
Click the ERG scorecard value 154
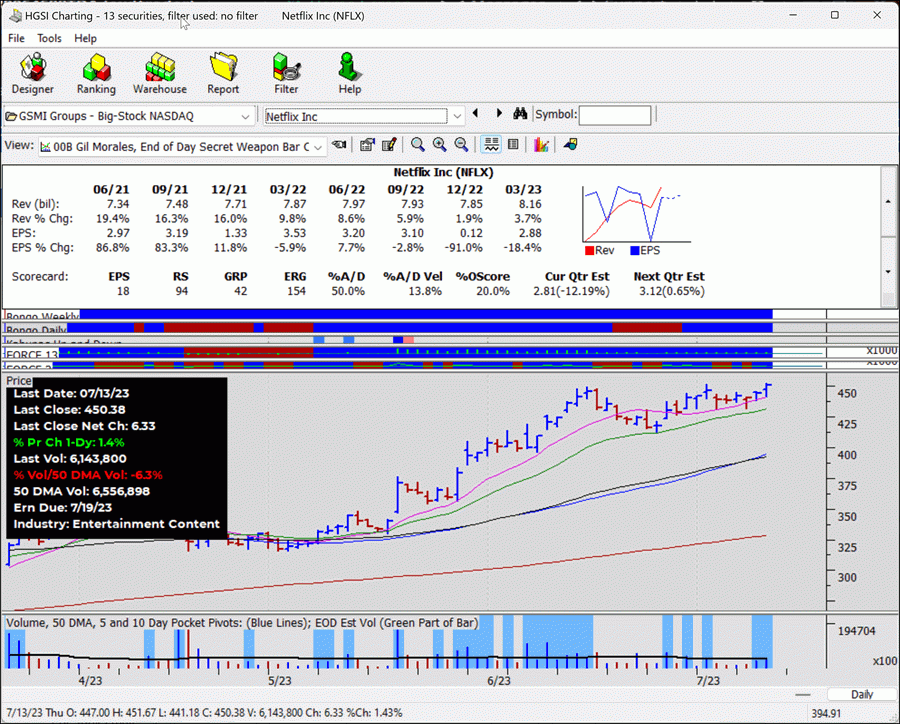click(x=296, y=292)
